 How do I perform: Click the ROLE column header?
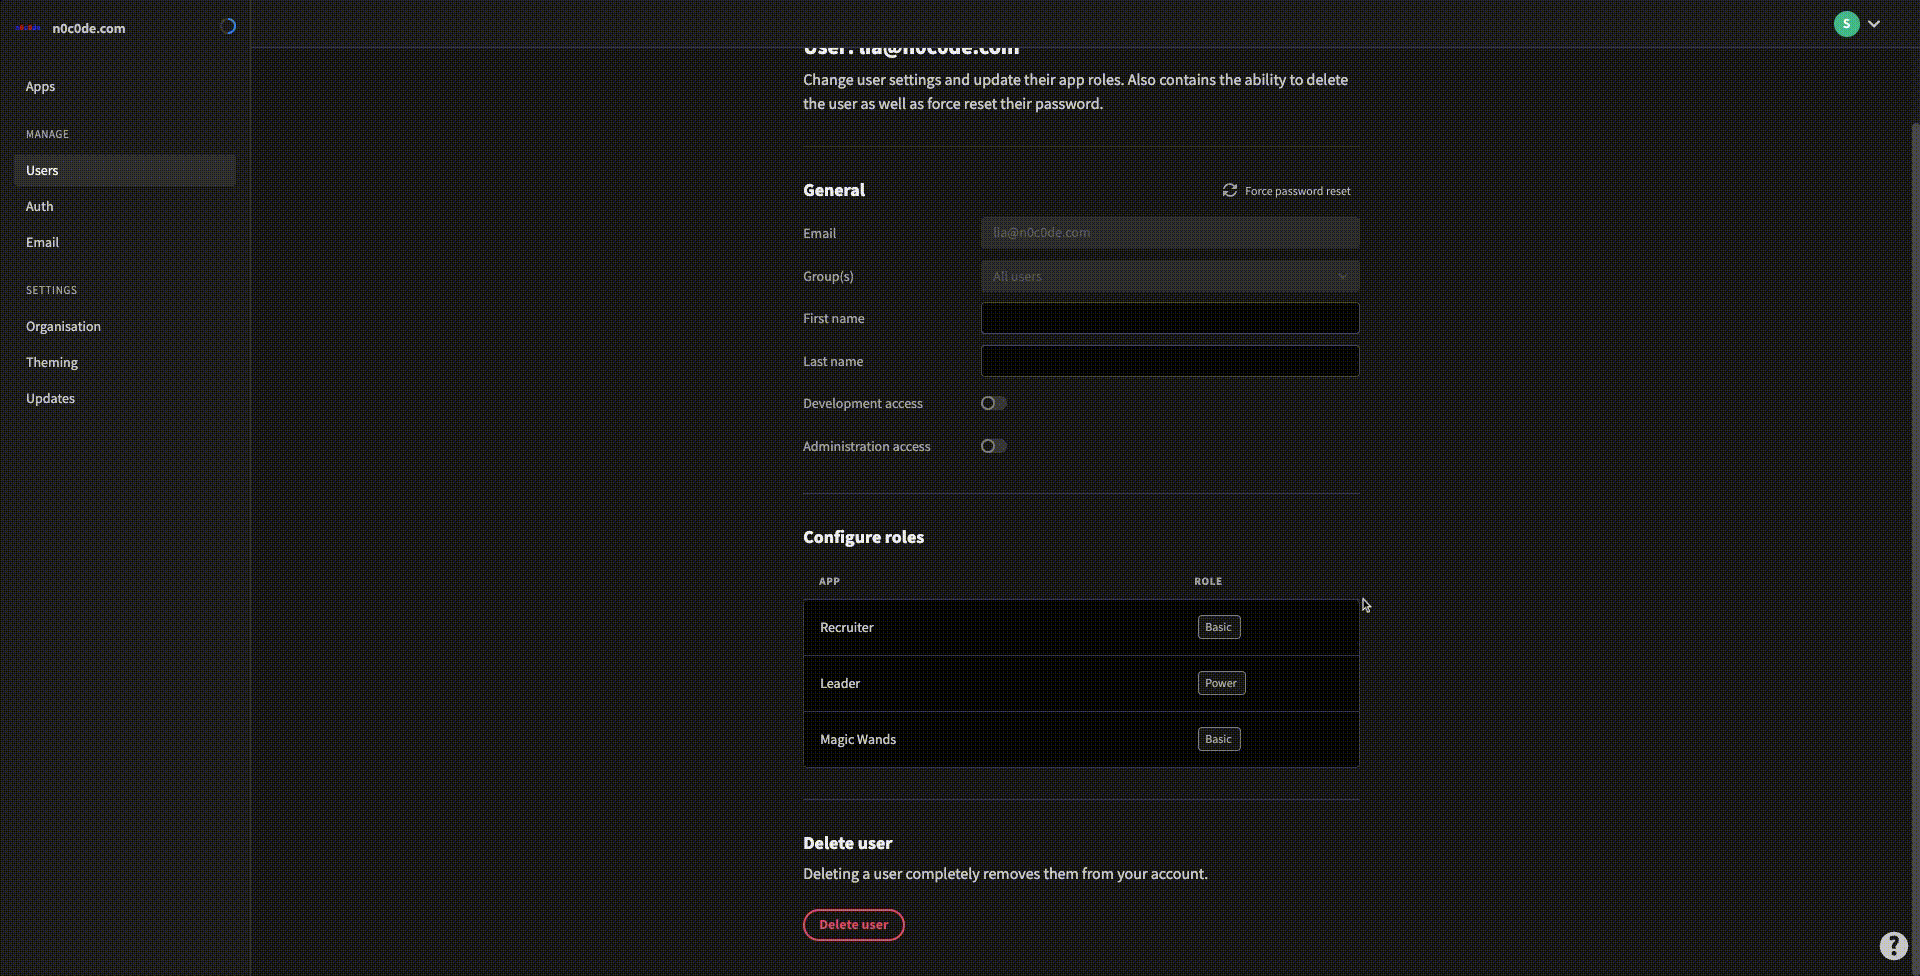pos(1208,581)
